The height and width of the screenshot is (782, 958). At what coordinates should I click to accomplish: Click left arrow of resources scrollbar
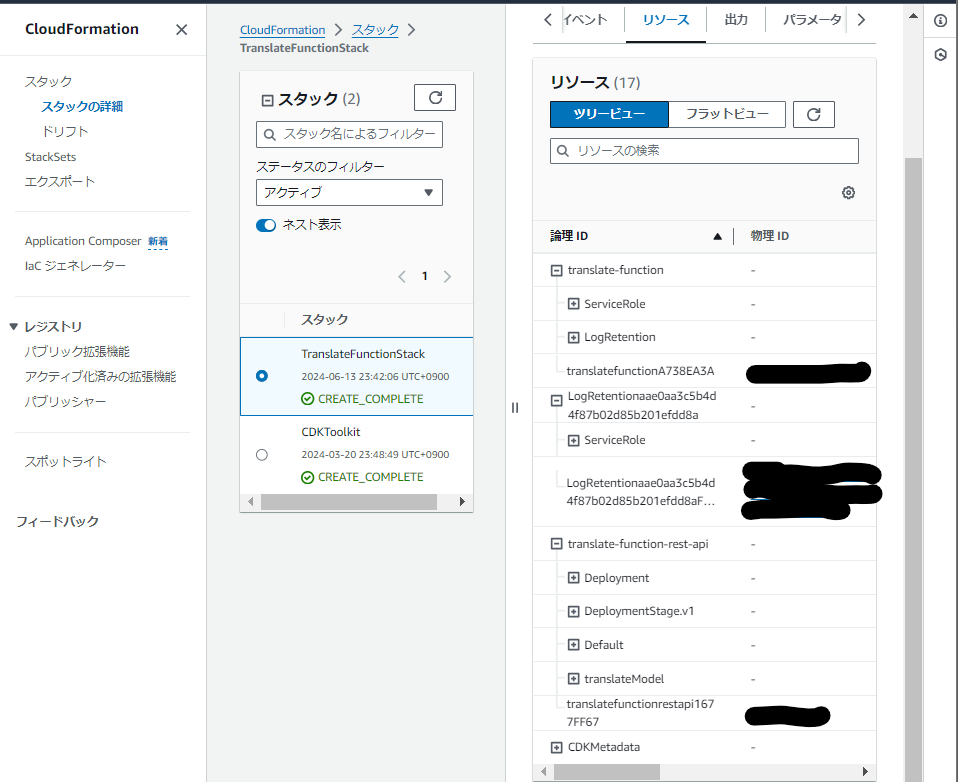click(x=544, y=772)
